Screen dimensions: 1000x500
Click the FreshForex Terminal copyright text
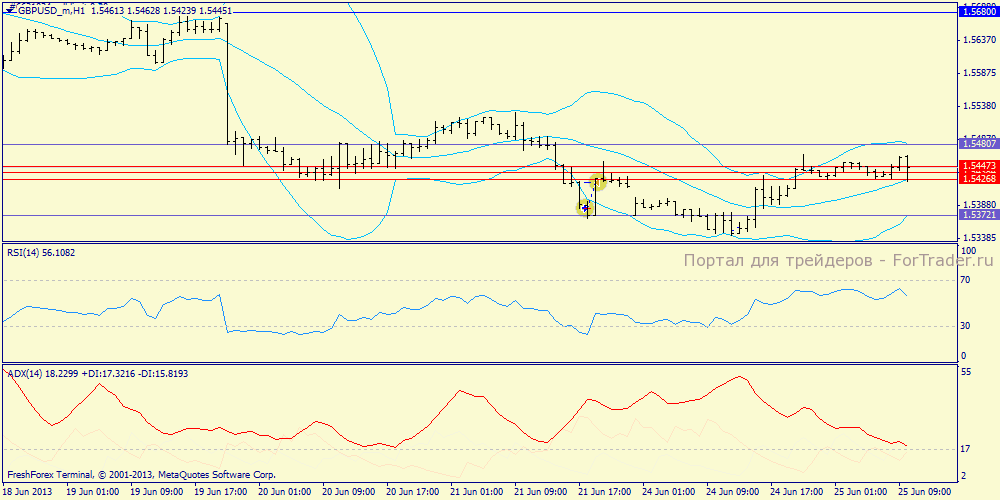click(141, 475)
